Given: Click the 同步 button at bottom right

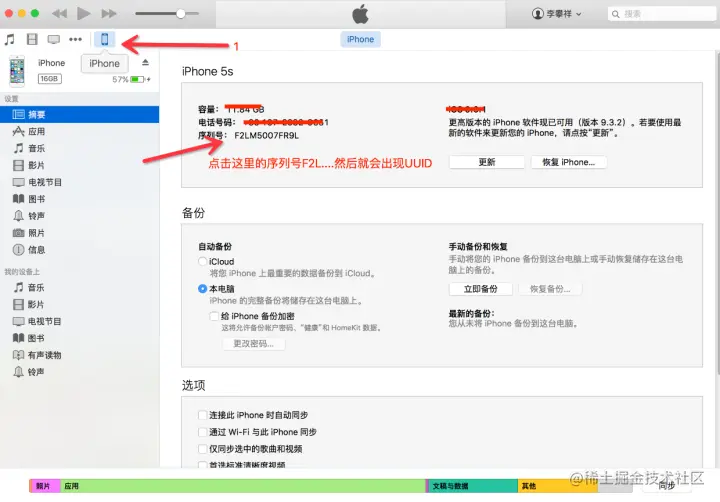Looking at the screenshot, I should (x=667, y=486).
